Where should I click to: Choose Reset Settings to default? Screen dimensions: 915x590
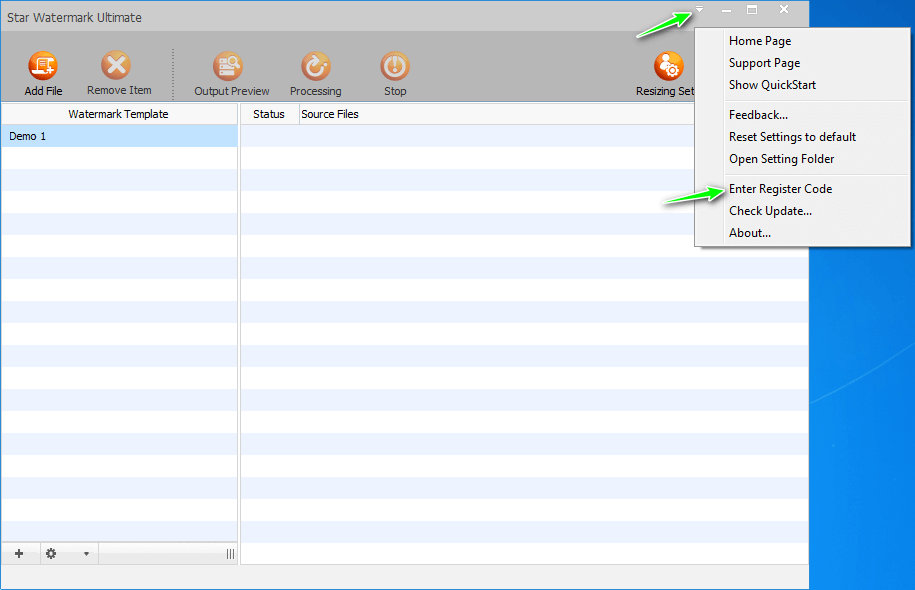(792, 137)
